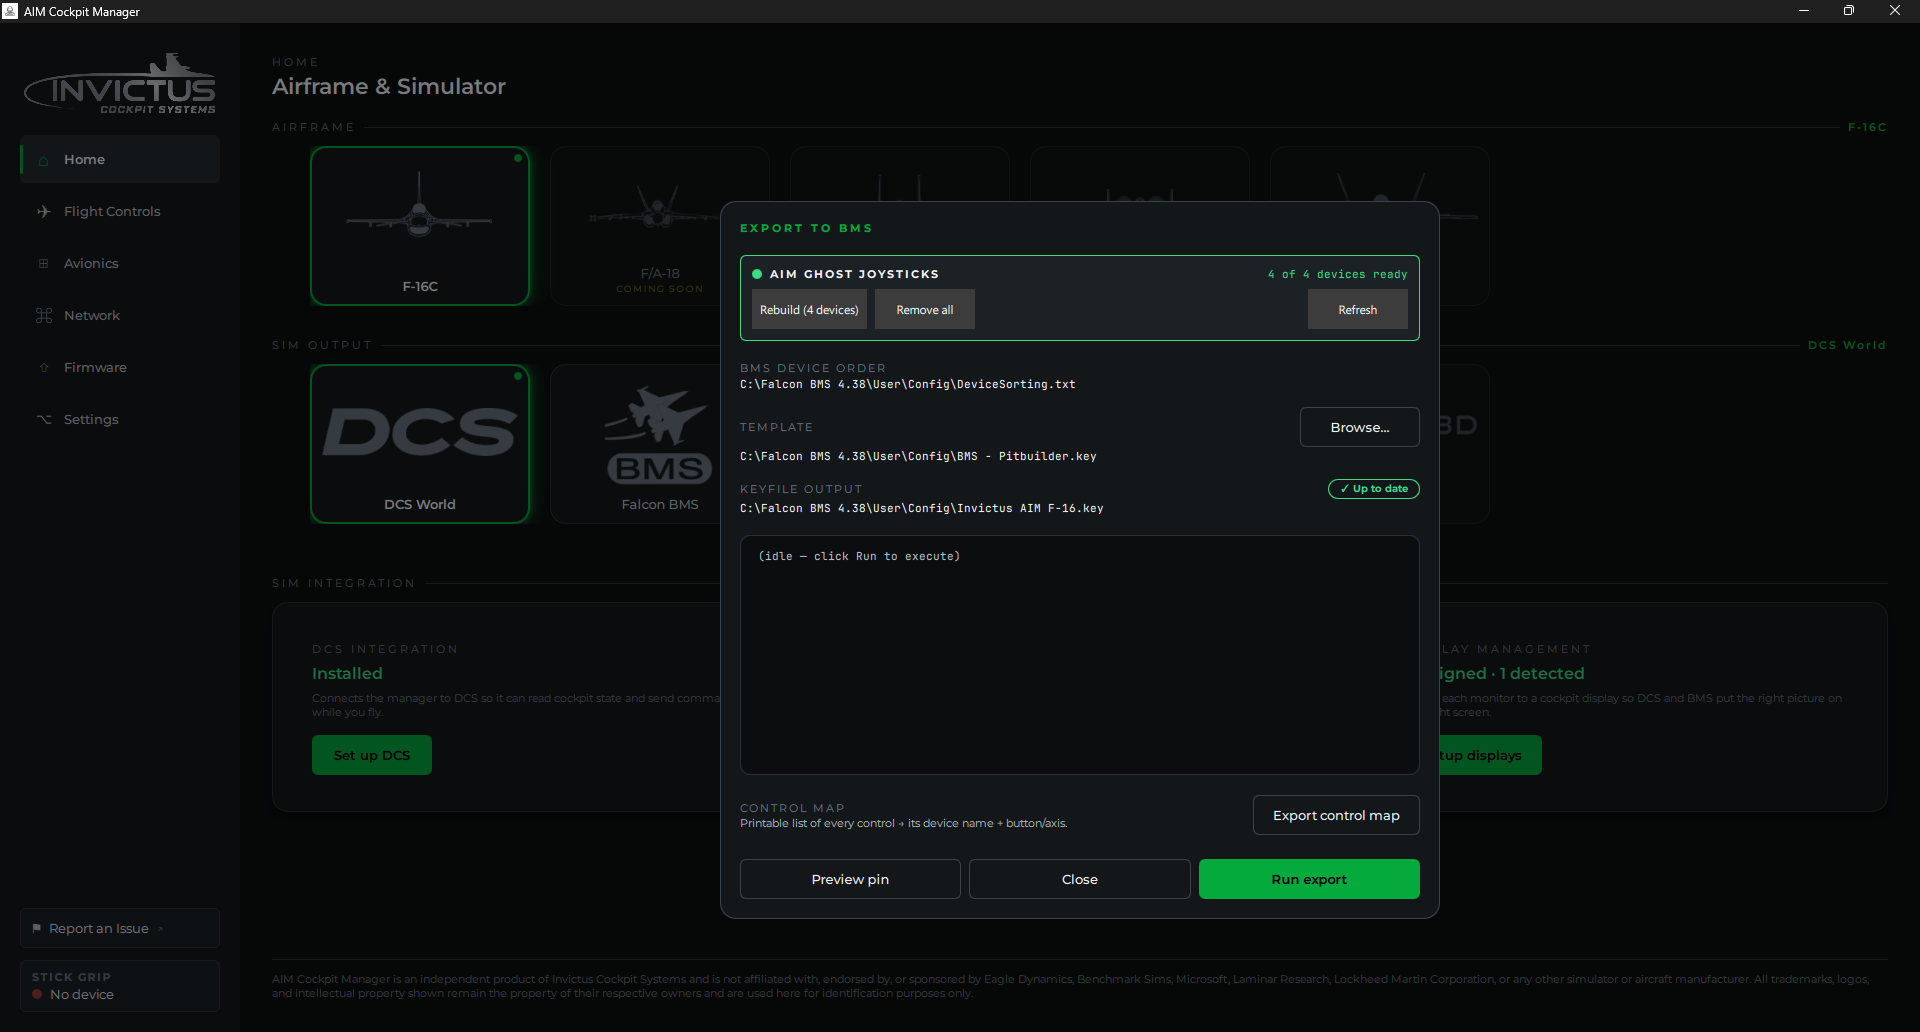Click the DeviceSorting.txt path text
Image resolution: width=1920 pixels, height=1032 pixels.
[908, 384]
